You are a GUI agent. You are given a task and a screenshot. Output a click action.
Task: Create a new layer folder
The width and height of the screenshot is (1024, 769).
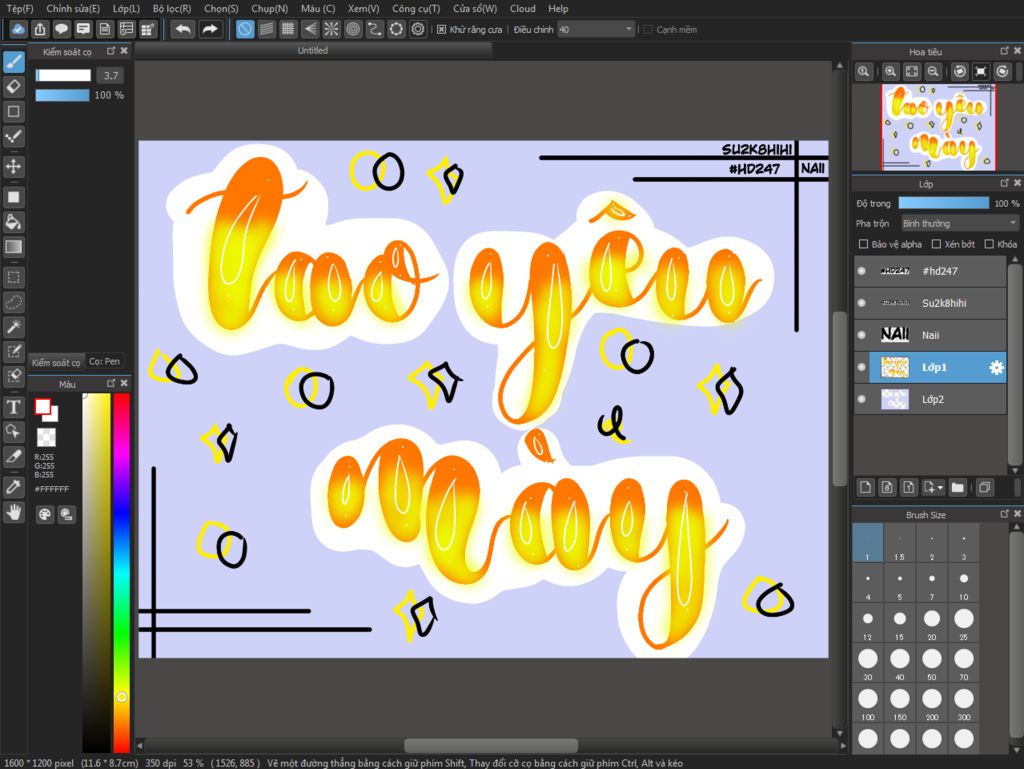pyautogui.click(x=957, y=487)
